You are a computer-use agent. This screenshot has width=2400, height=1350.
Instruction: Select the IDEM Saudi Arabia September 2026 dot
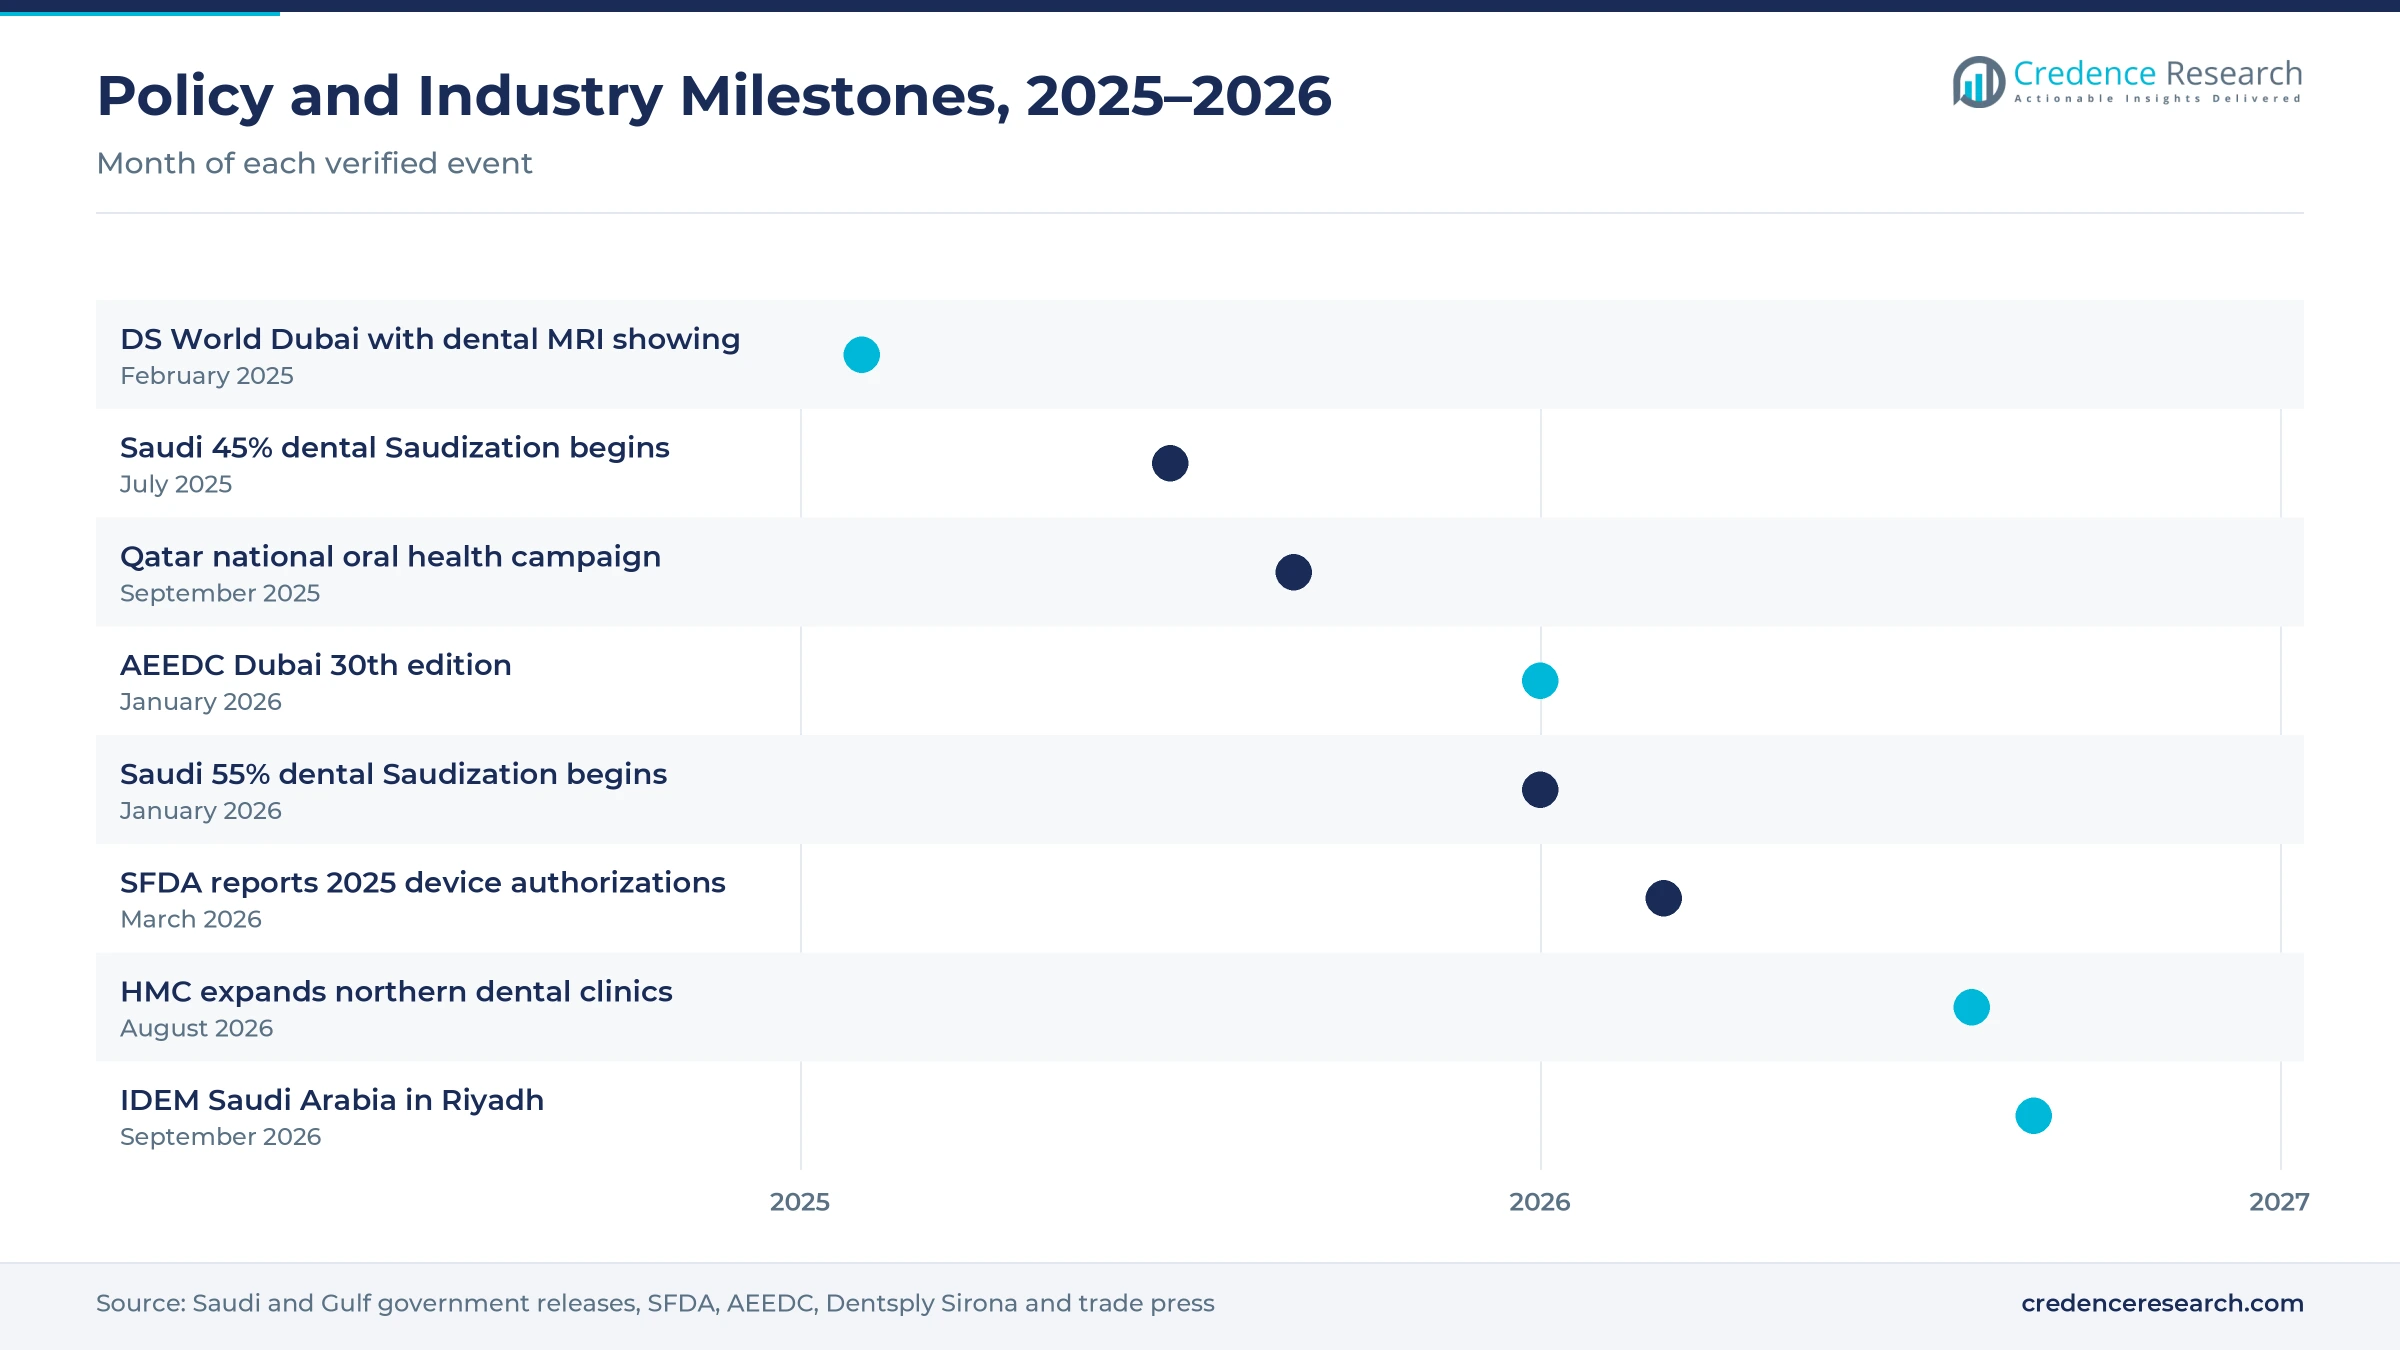[x=2033, y=1116]
